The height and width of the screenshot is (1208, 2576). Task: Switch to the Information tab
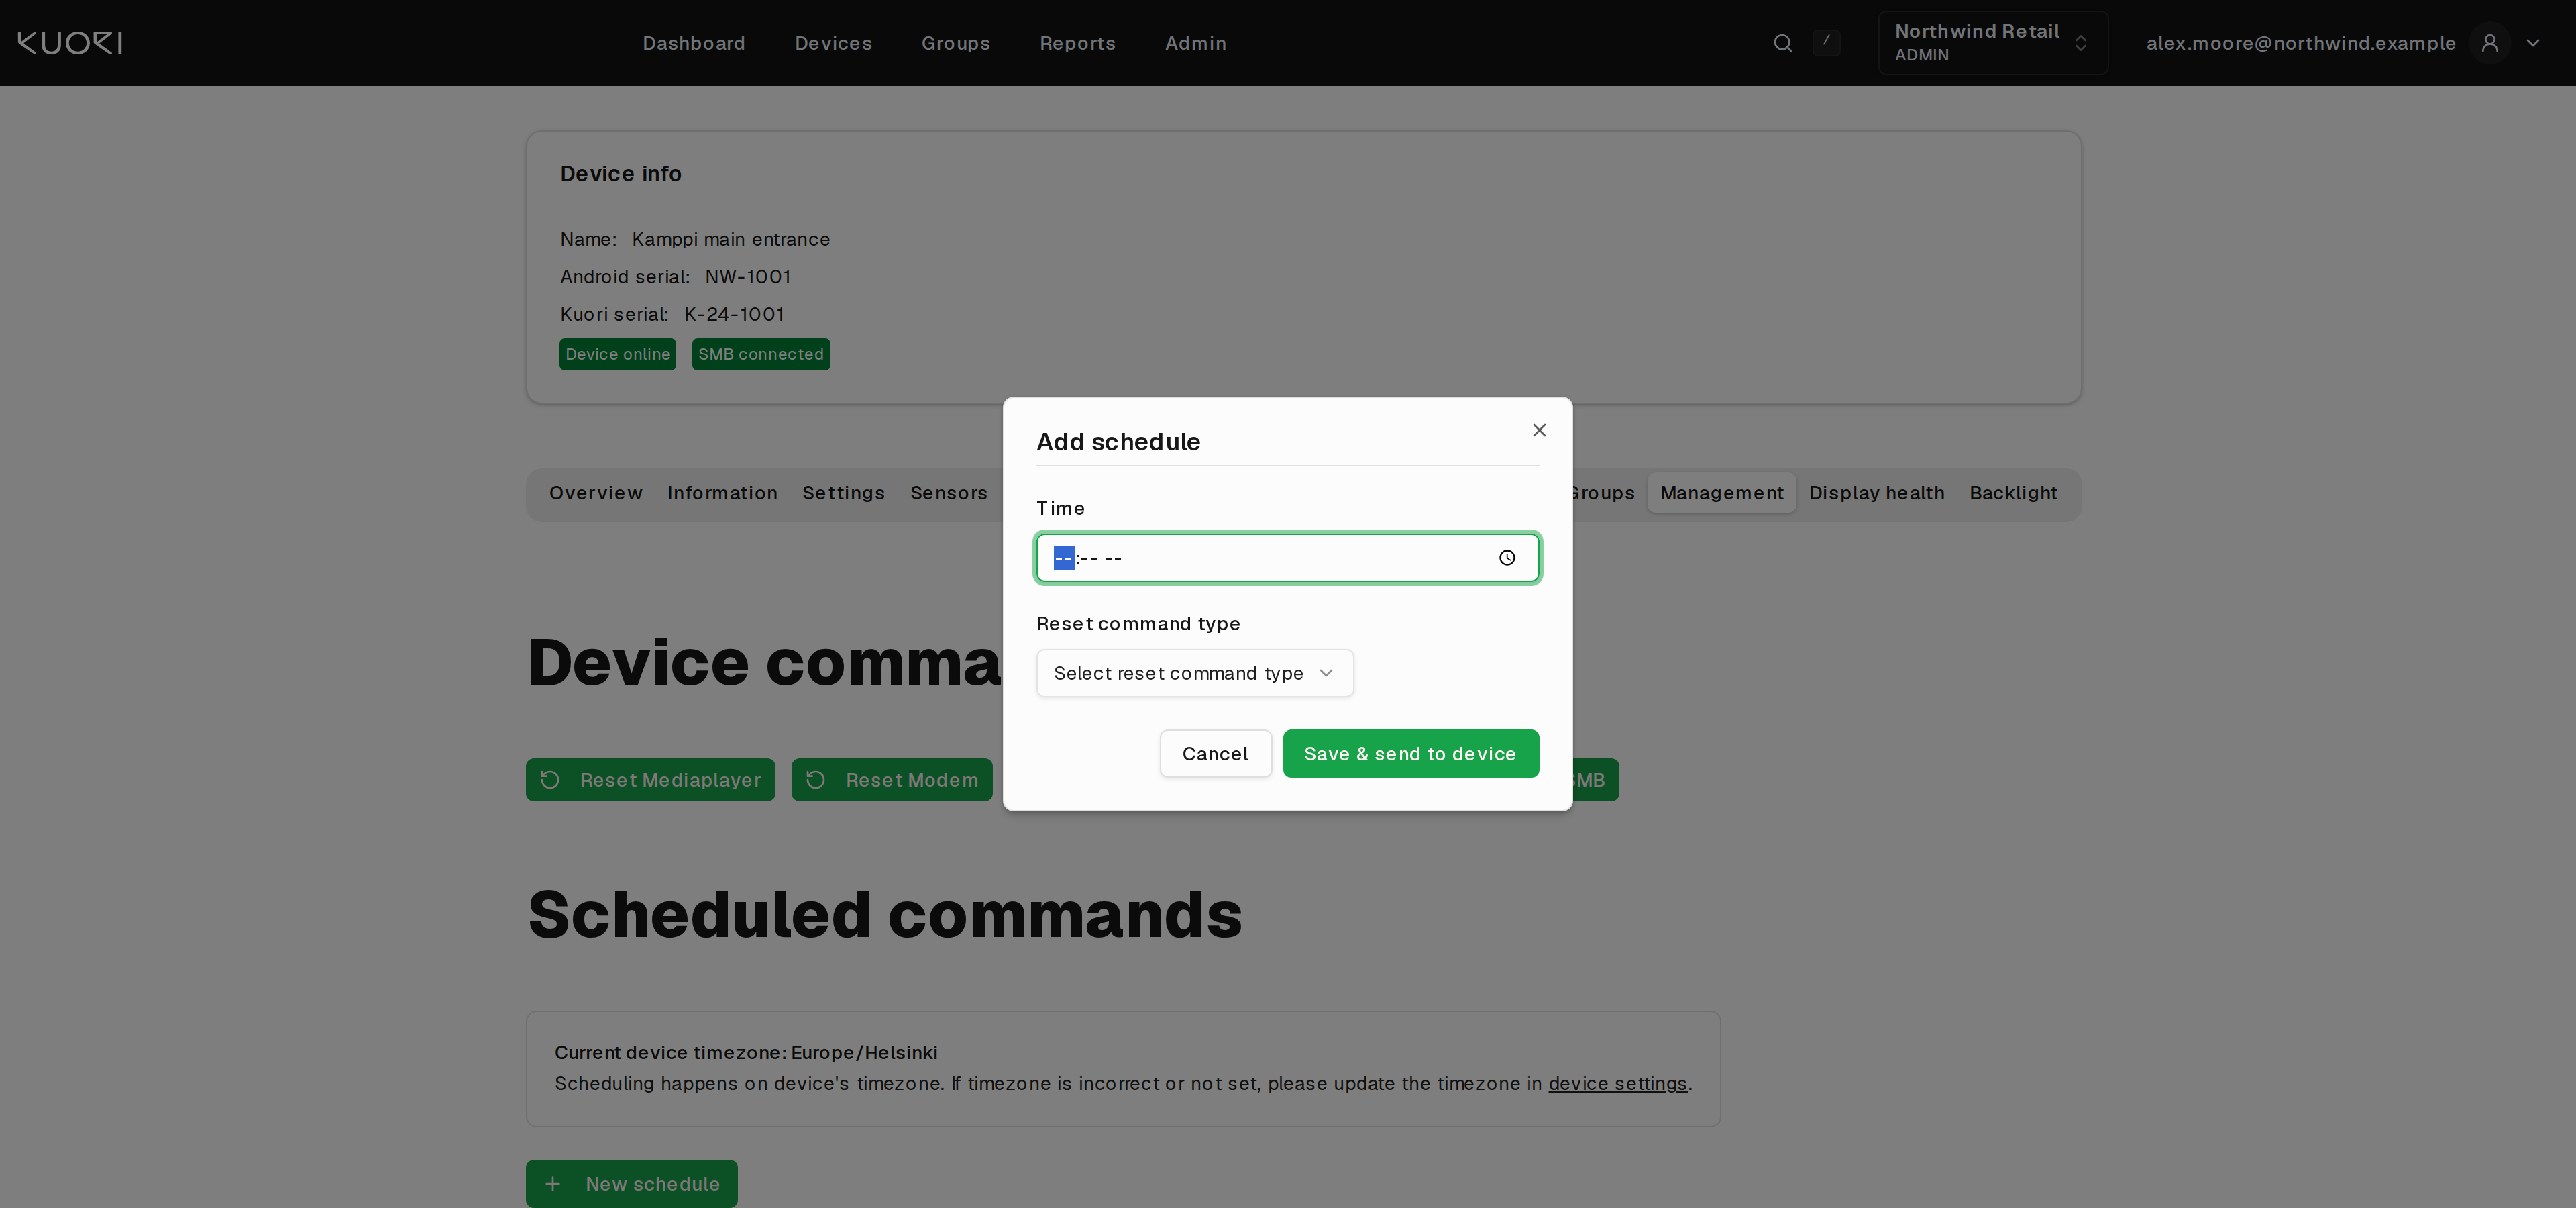coord(722,493)
